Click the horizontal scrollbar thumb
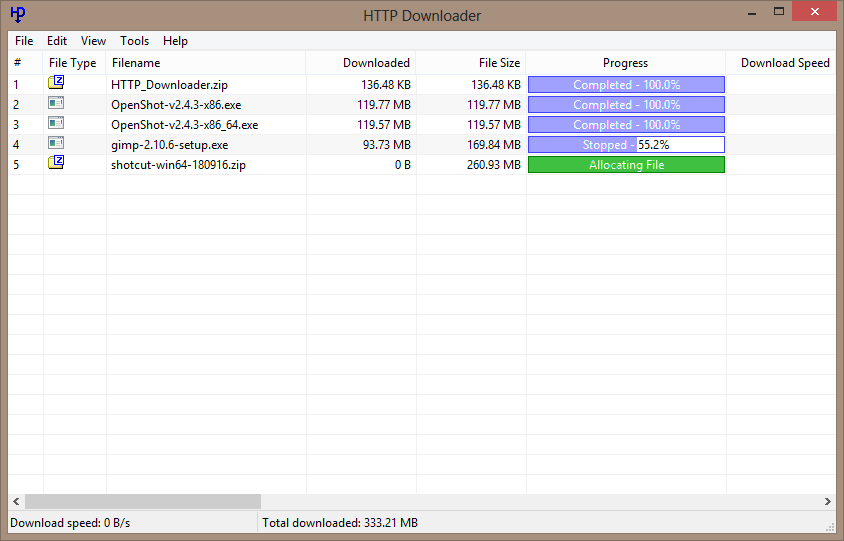The width and height of the screenshot is (844, 541). coord(143,502)
